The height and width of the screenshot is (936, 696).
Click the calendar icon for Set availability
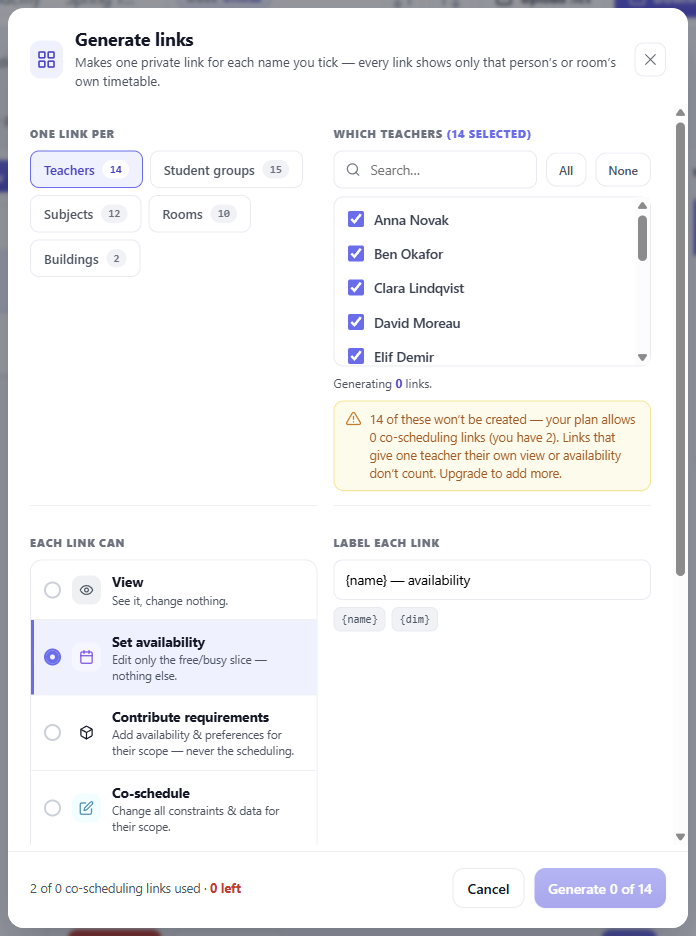(x=87, y=657)
